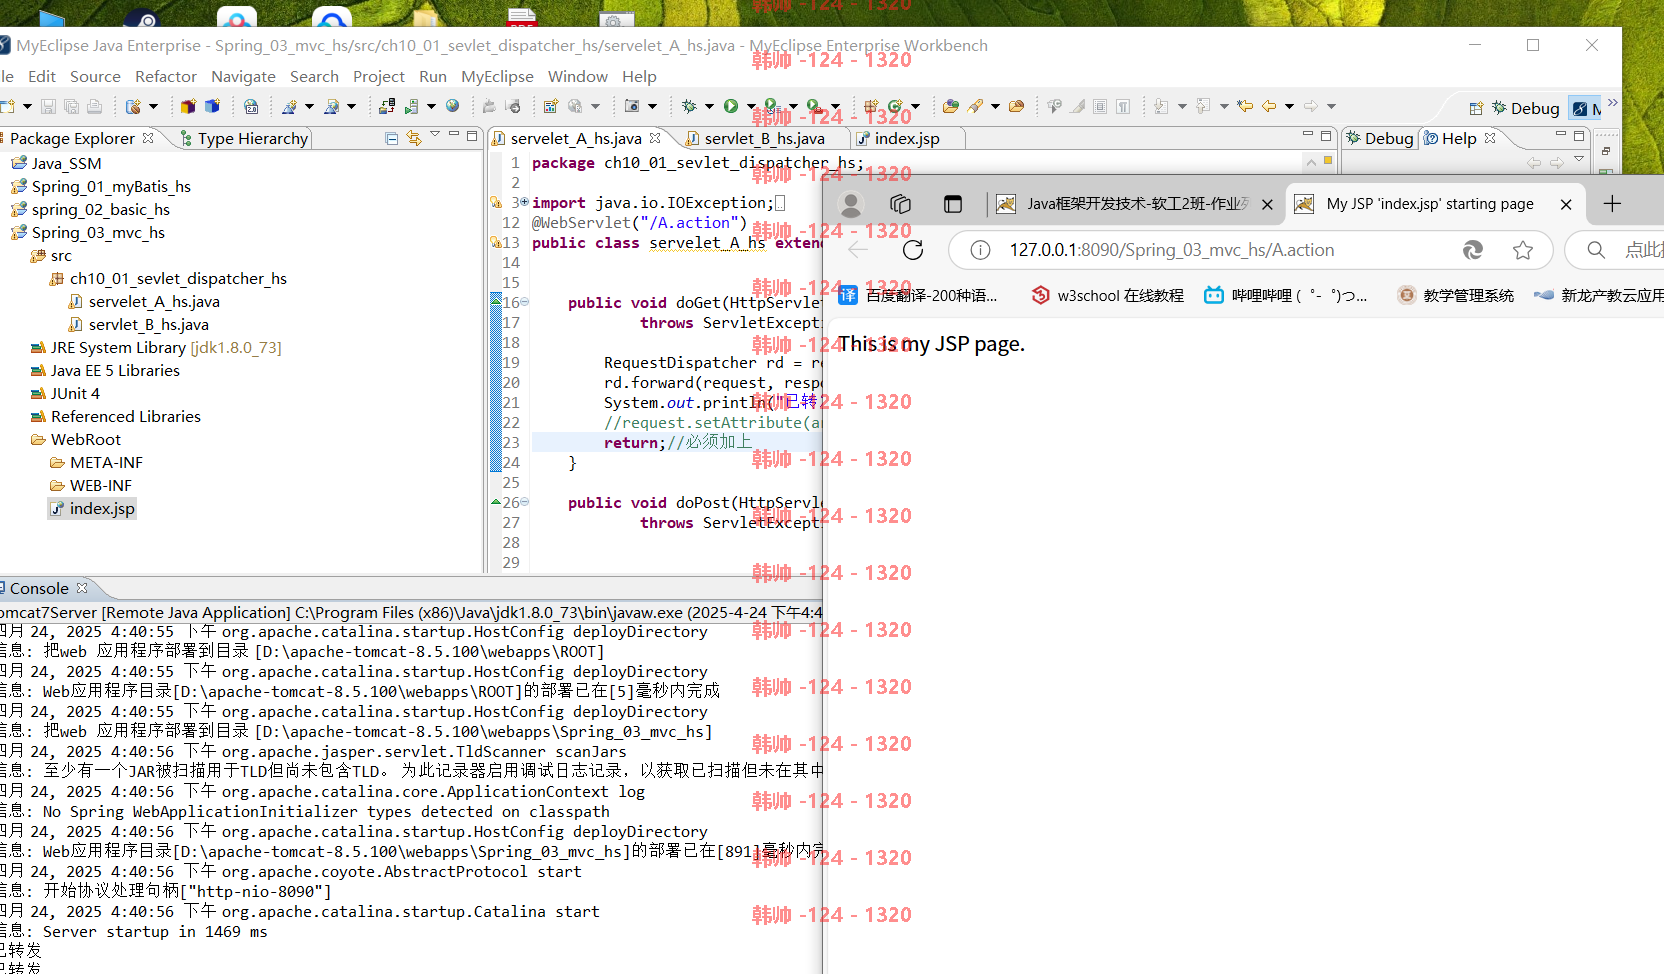The height and width of the screenshot is (974, 1664).
Task: Open the Back history dropdown arrow
Action: coord(1289,106)
